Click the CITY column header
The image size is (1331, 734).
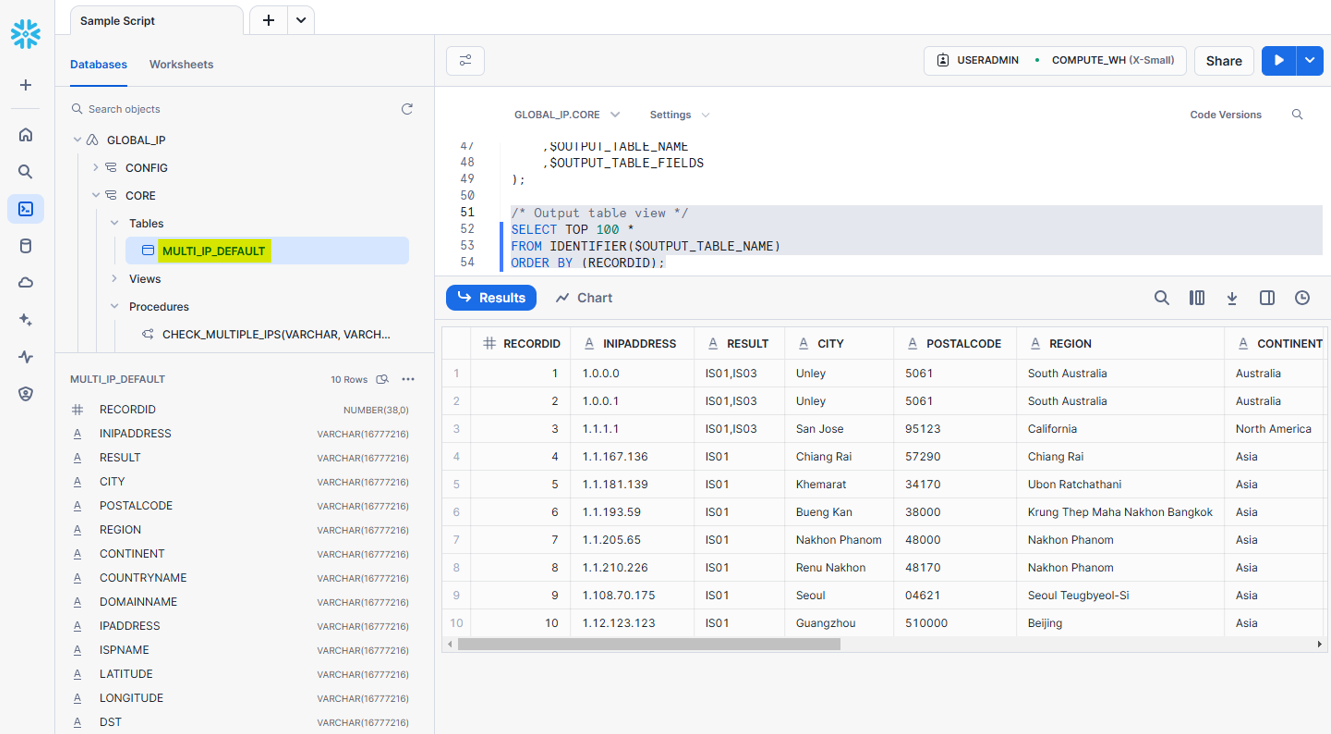click(839, 343)
